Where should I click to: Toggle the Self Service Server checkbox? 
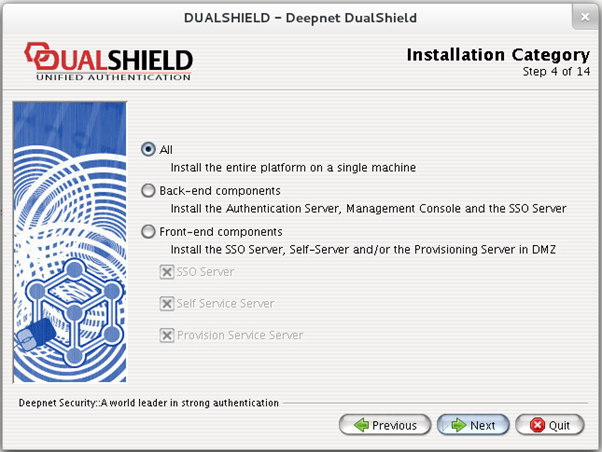pyautogui.click(x=167, y=304)
